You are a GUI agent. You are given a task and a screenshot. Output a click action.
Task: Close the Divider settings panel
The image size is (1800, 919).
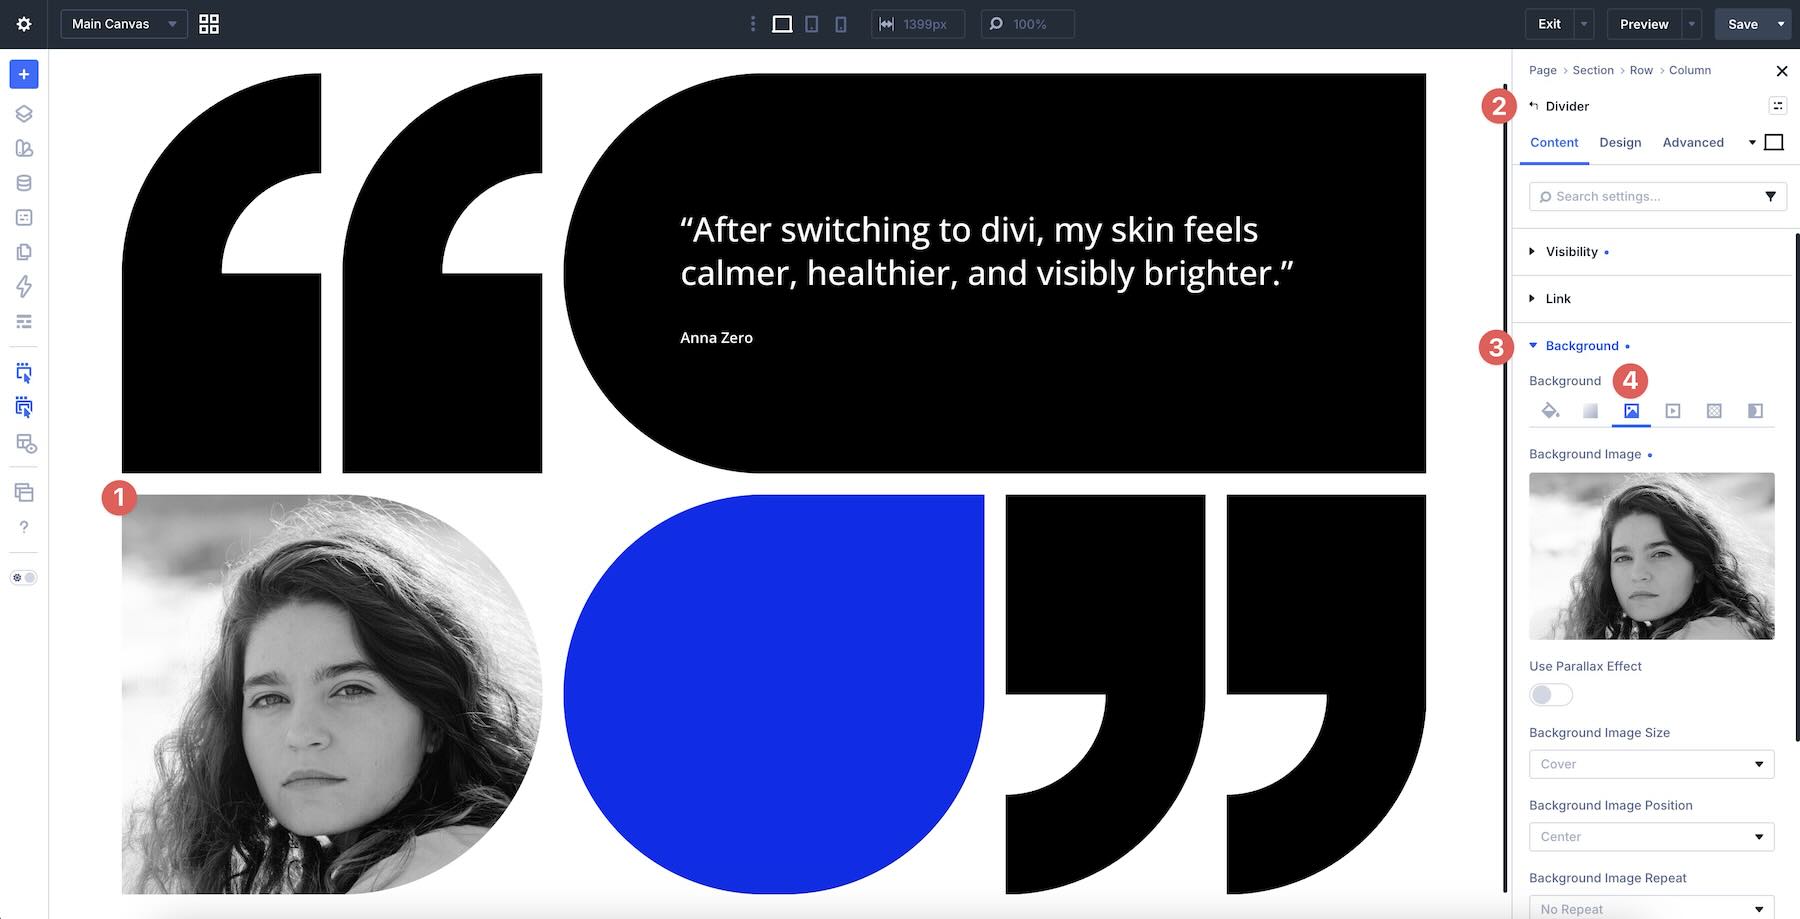1781,71
